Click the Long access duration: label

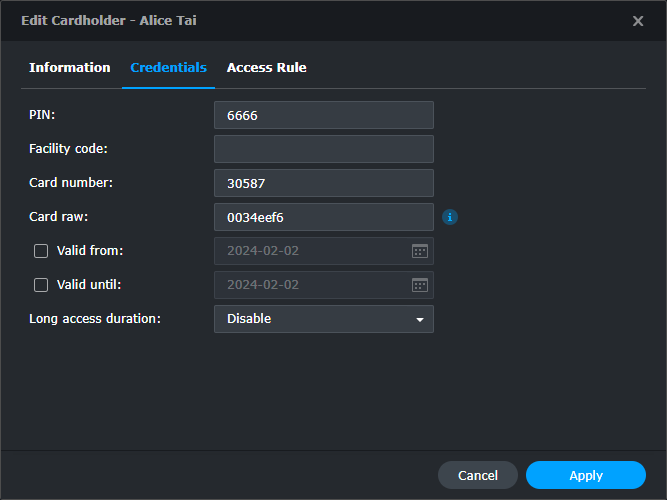95,319
